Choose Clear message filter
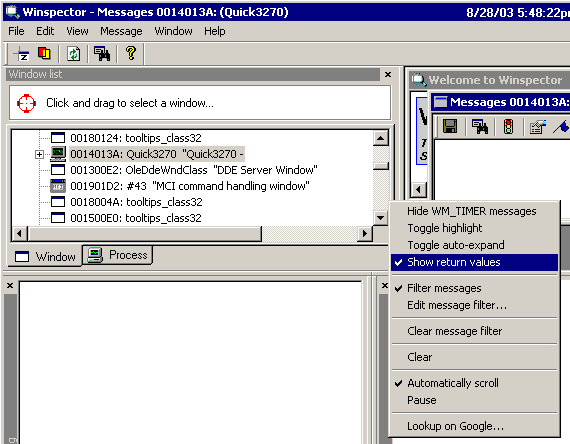This screenshot has width=570, height=444. [x=474, y=331]
